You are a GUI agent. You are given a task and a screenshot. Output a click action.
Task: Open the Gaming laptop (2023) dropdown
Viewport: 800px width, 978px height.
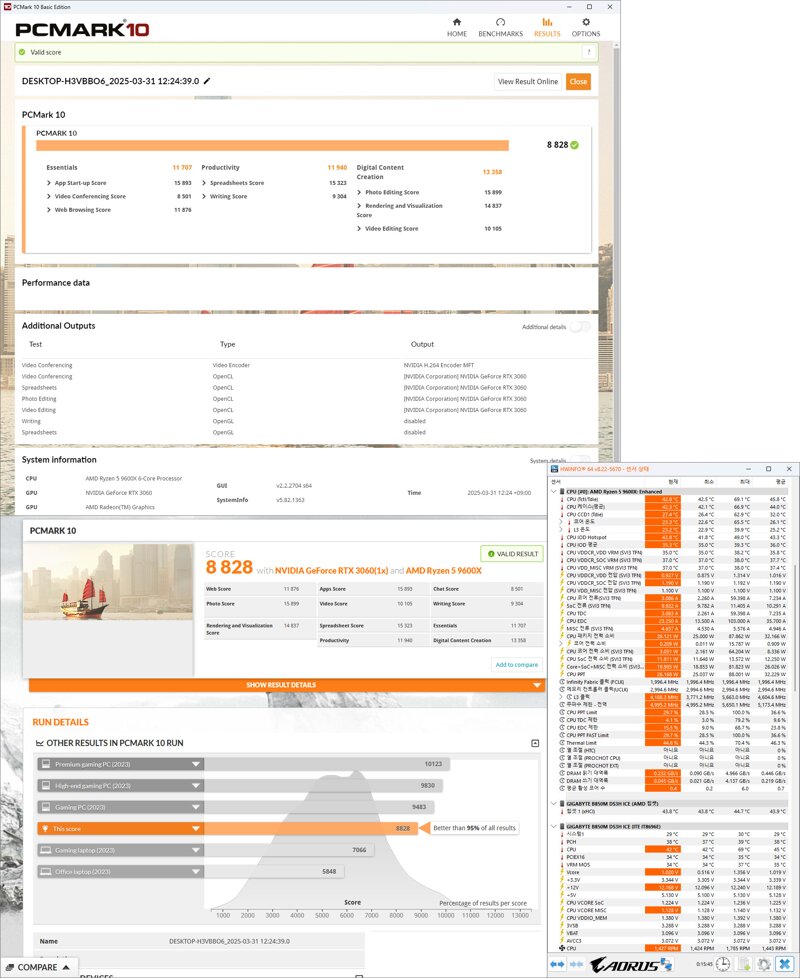196,850
